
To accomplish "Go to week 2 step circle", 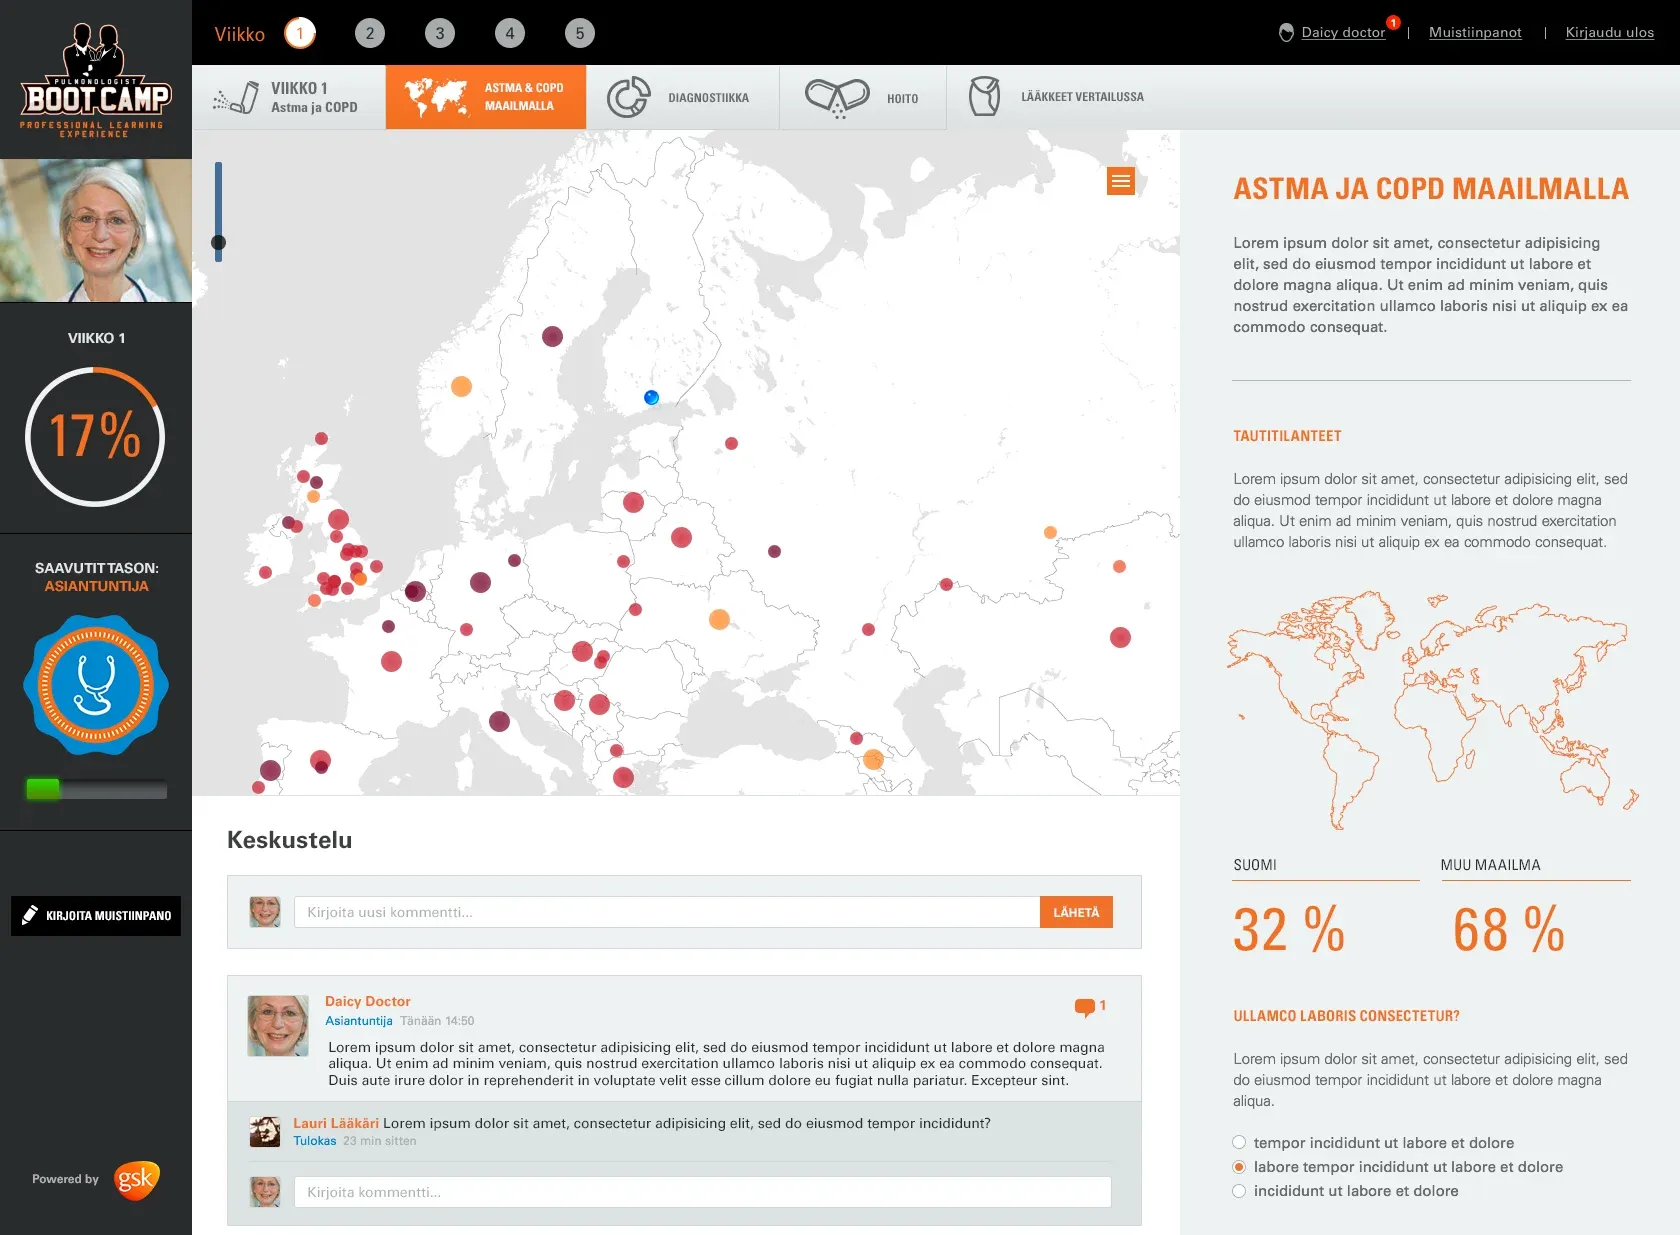I will coord(370,33).
